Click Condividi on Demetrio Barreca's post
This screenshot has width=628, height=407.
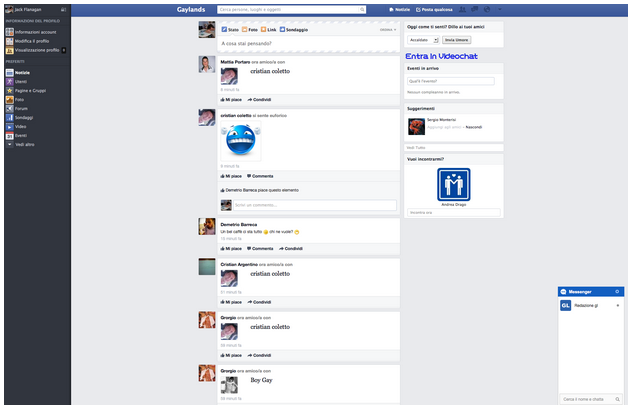pyautogui.click(x=291, y=248)
